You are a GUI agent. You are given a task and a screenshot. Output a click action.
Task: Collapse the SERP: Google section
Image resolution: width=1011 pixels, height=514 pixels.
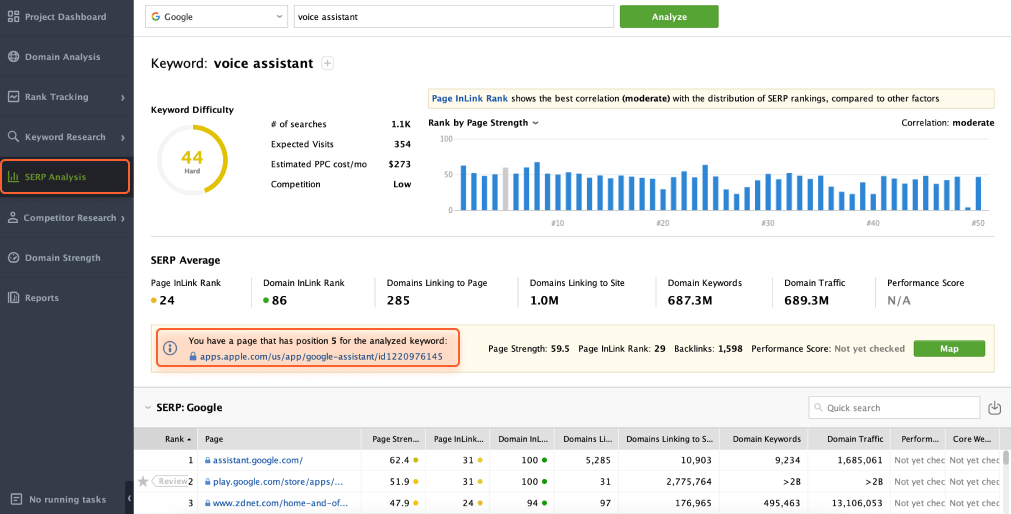tap(148, 408)
